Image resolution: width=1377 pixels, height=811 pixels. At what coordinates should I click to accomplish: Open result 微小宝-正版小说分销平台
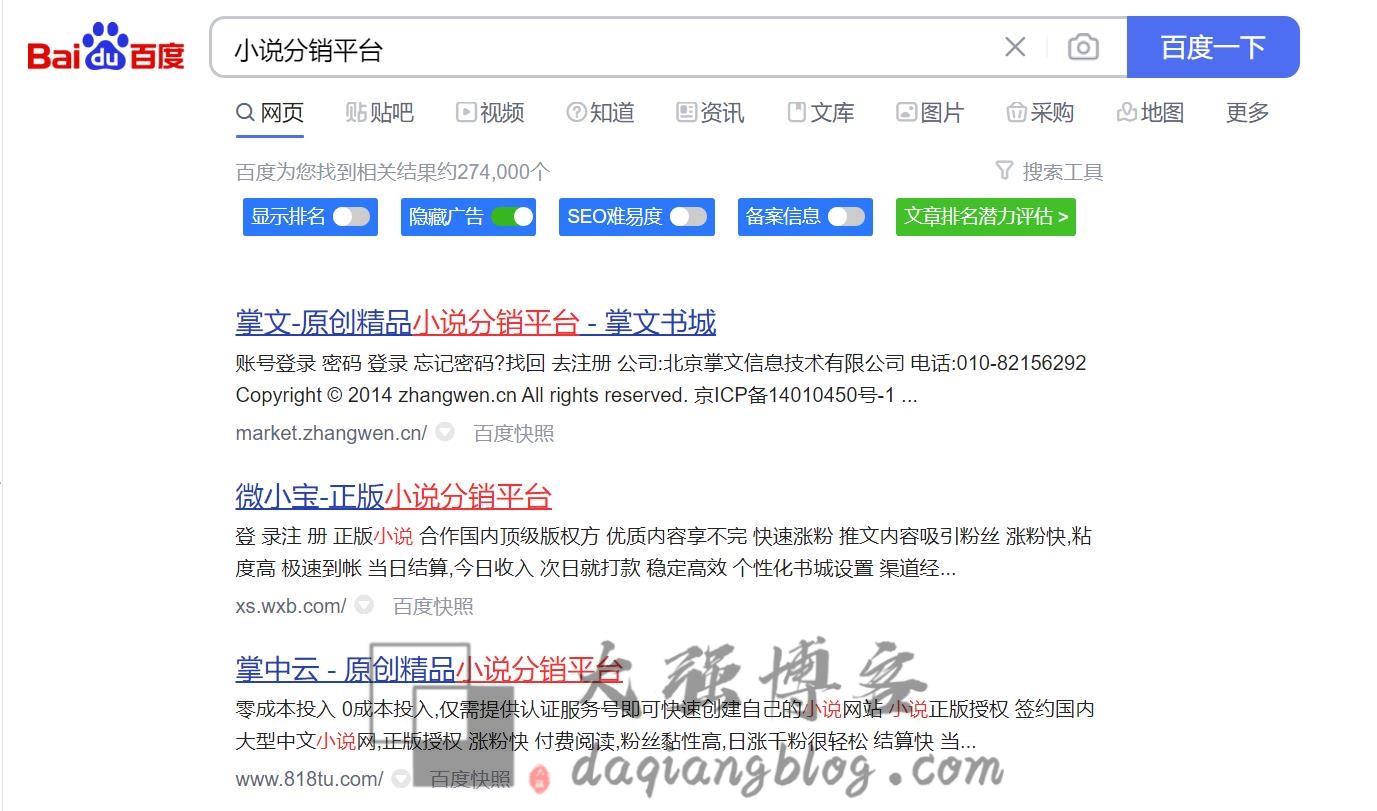(394, 496)
